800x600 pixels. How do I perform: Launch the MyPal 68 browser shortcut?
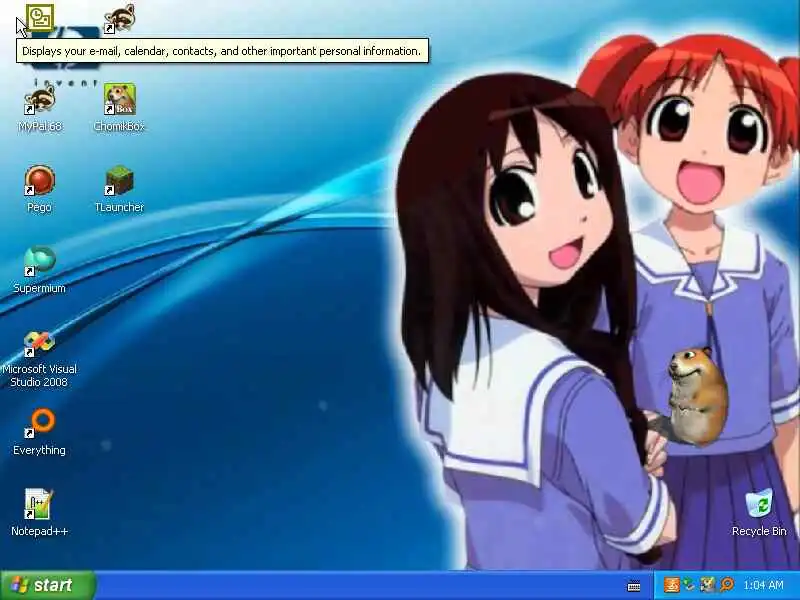40,109
